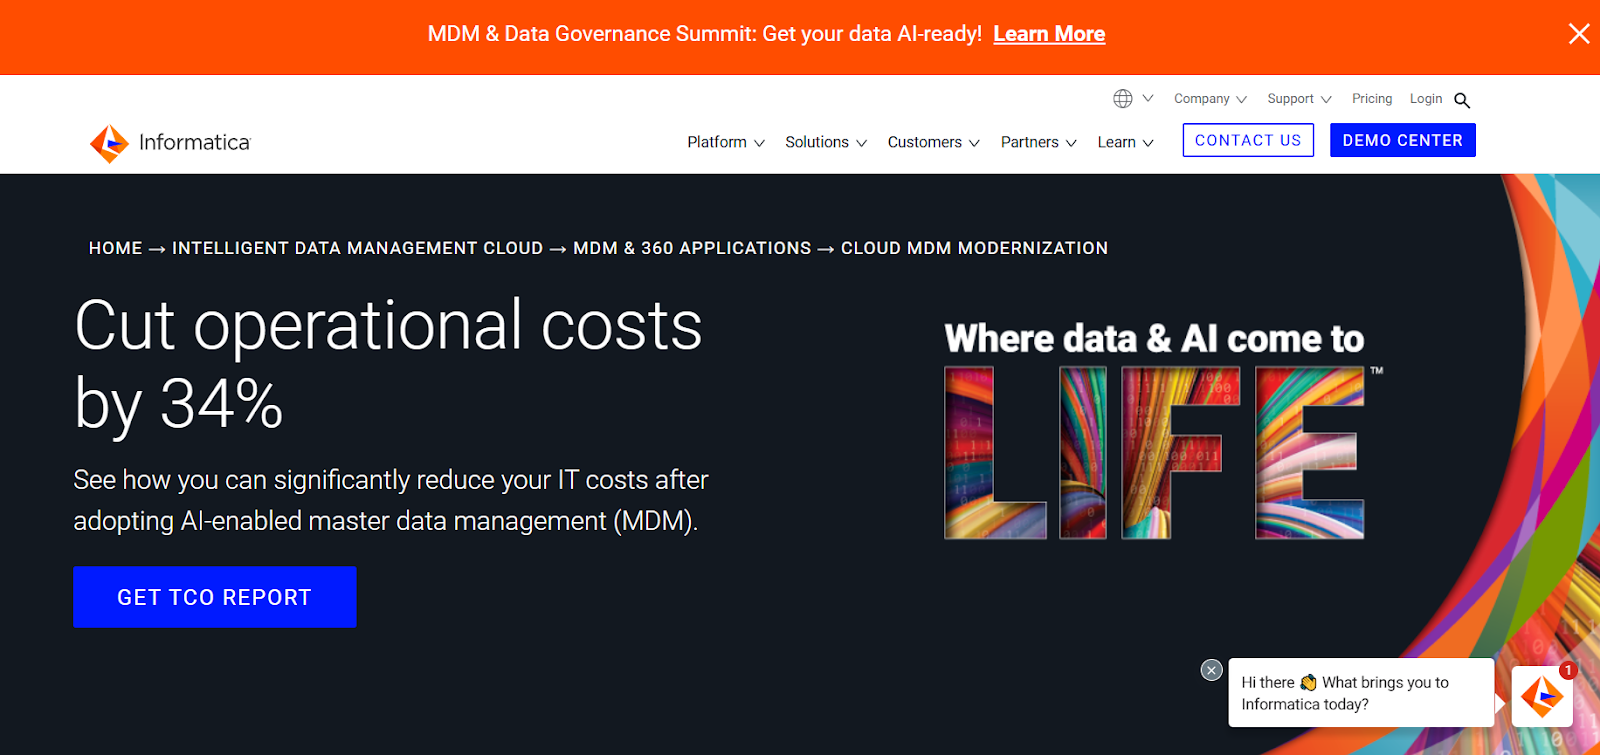Open Intelligent Data Management Cloud breadcrumb
The height and width of the screenshot is (755, 1600).
pos(358,248)
